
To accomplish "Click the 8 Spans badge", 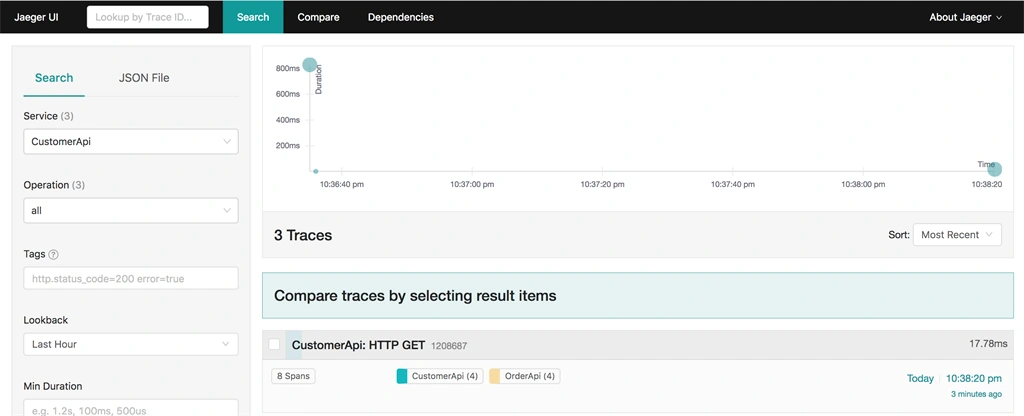I will point(293,376).
